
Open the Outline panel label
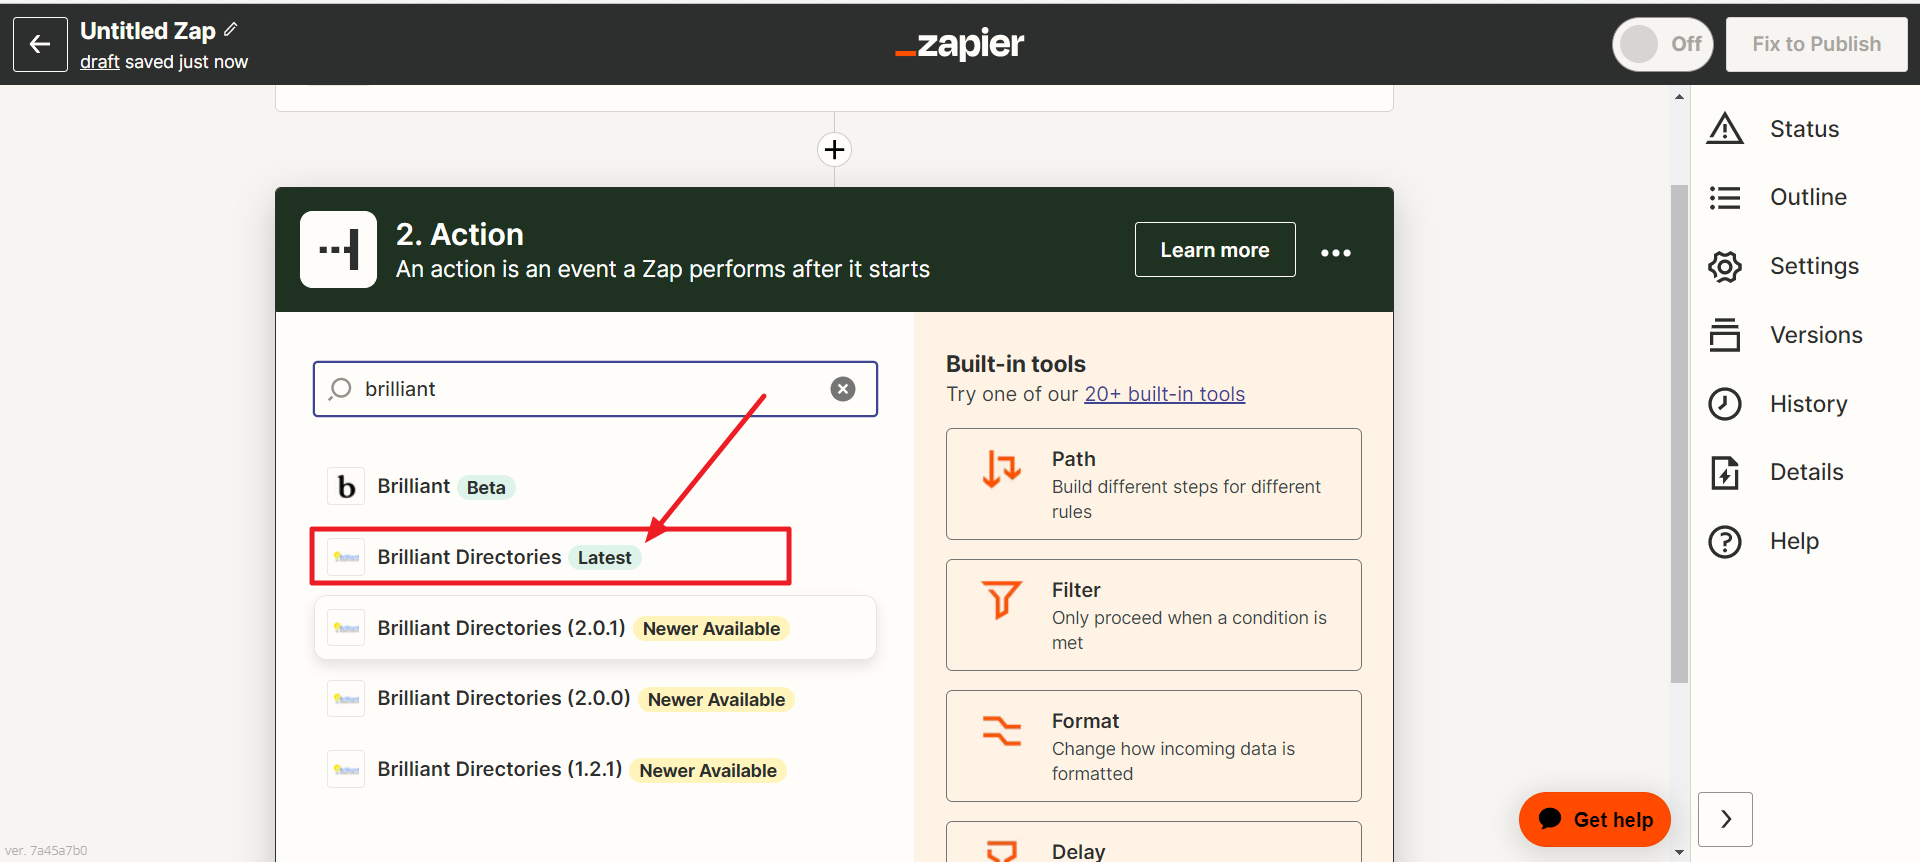pos(1808,197)
